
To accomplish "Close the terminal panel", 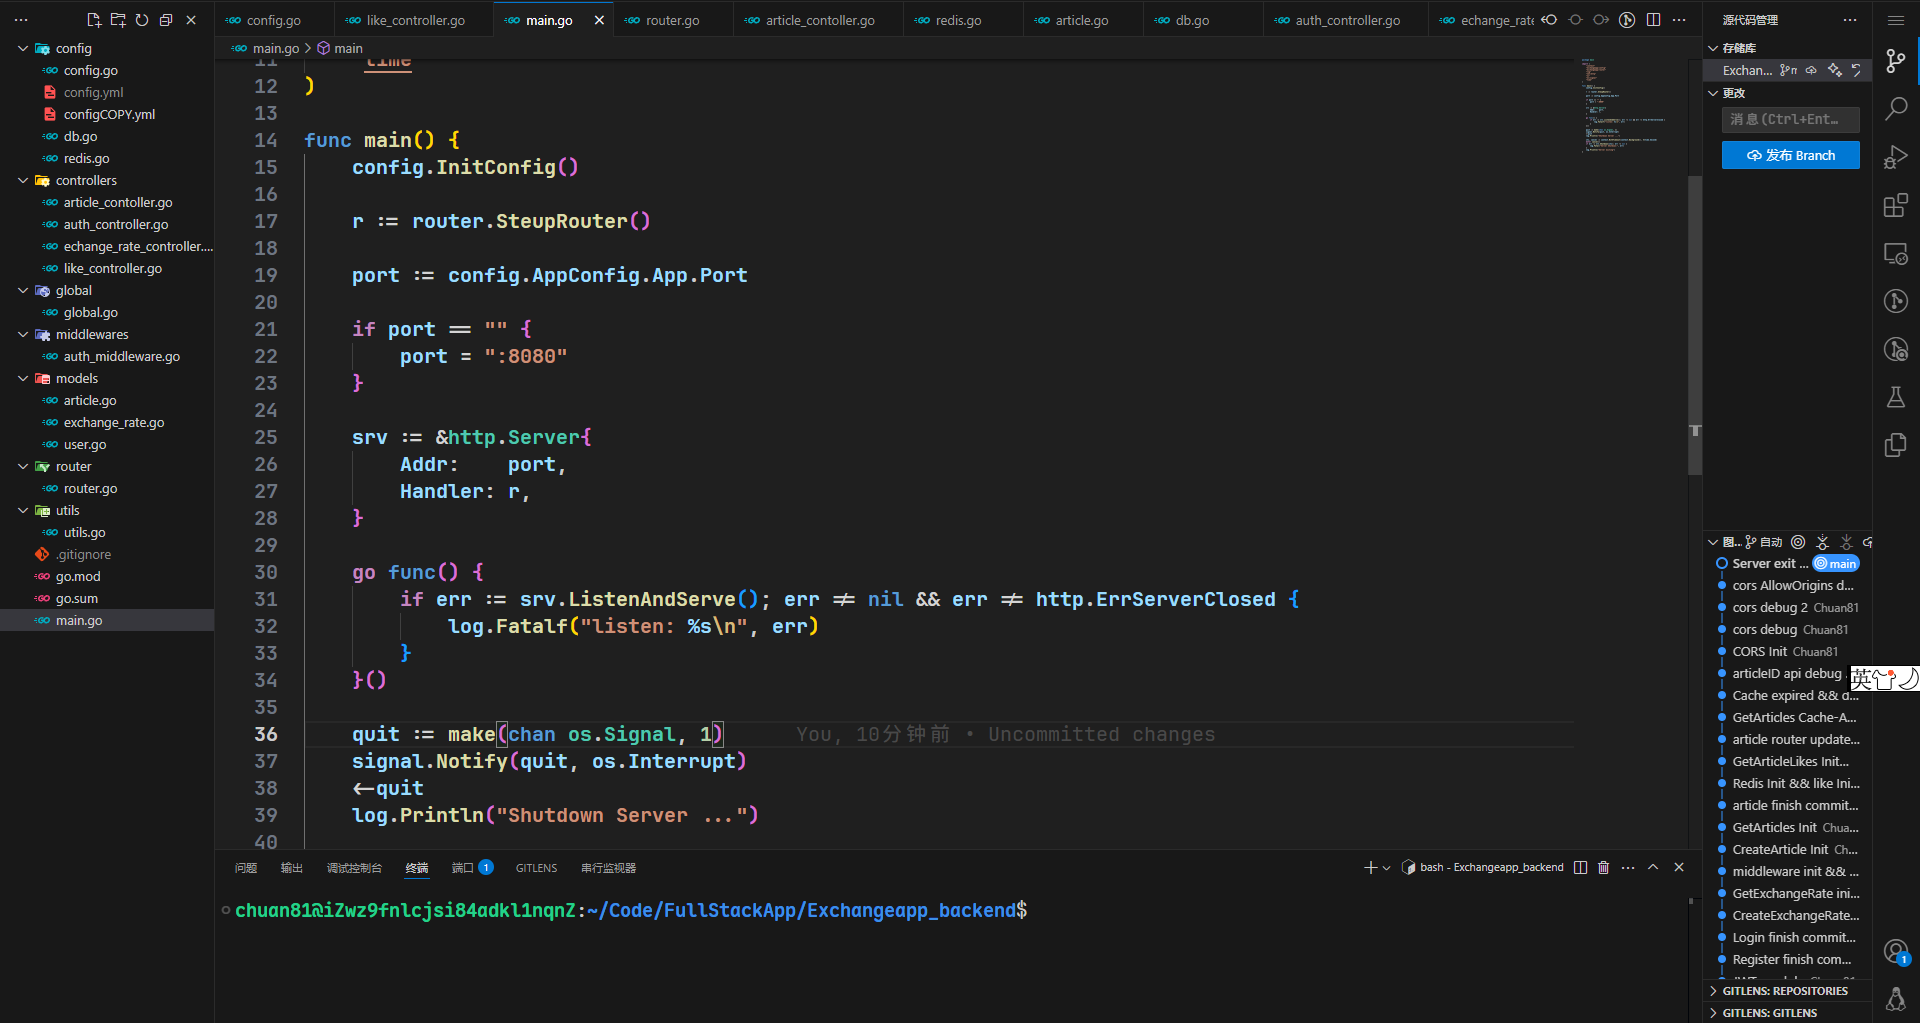I will coord(1679,867).
